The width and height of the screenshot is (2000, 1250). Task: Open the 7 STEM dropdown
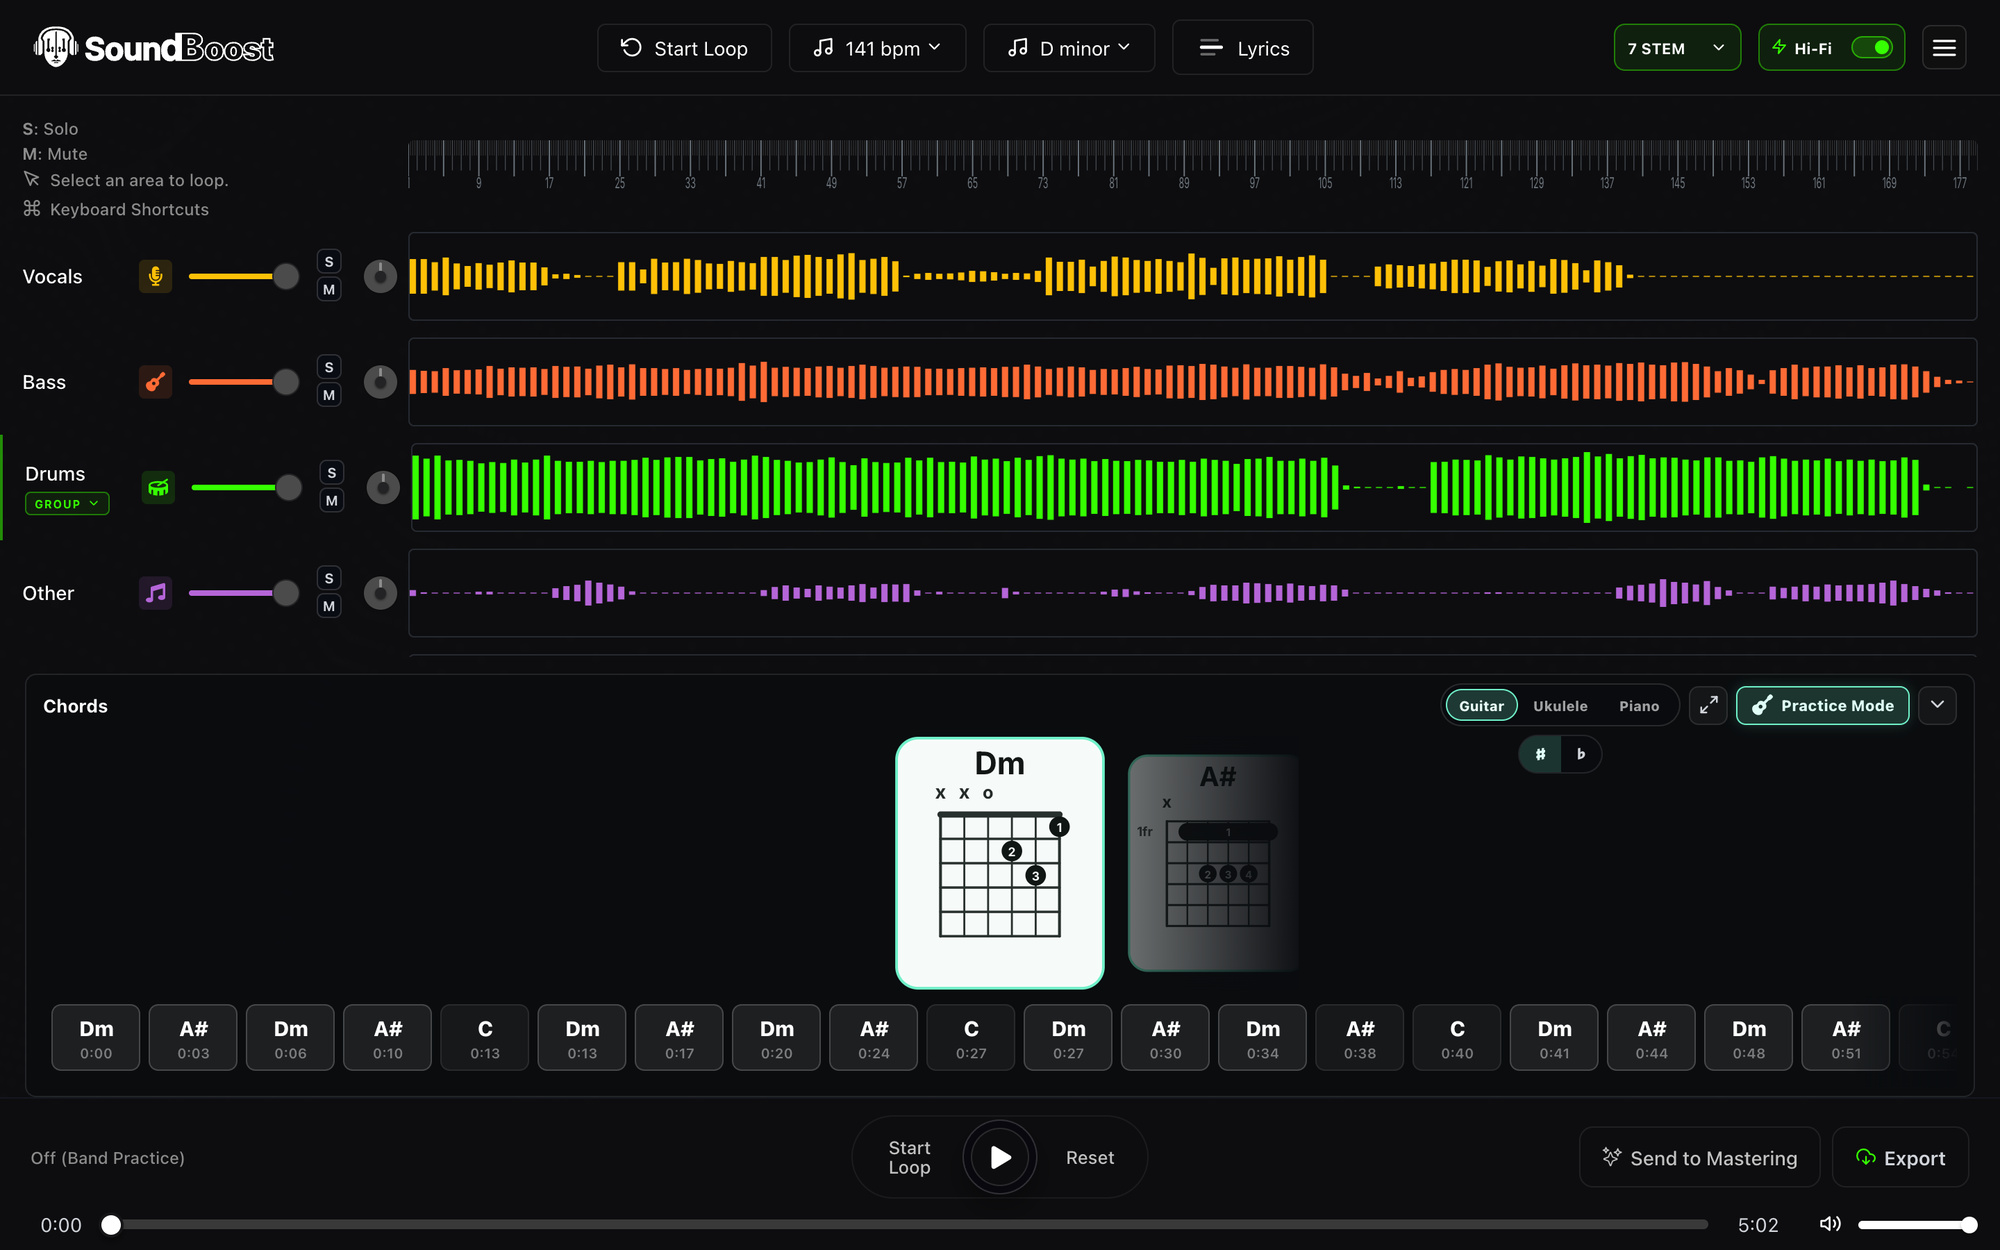pos(1677,48)
